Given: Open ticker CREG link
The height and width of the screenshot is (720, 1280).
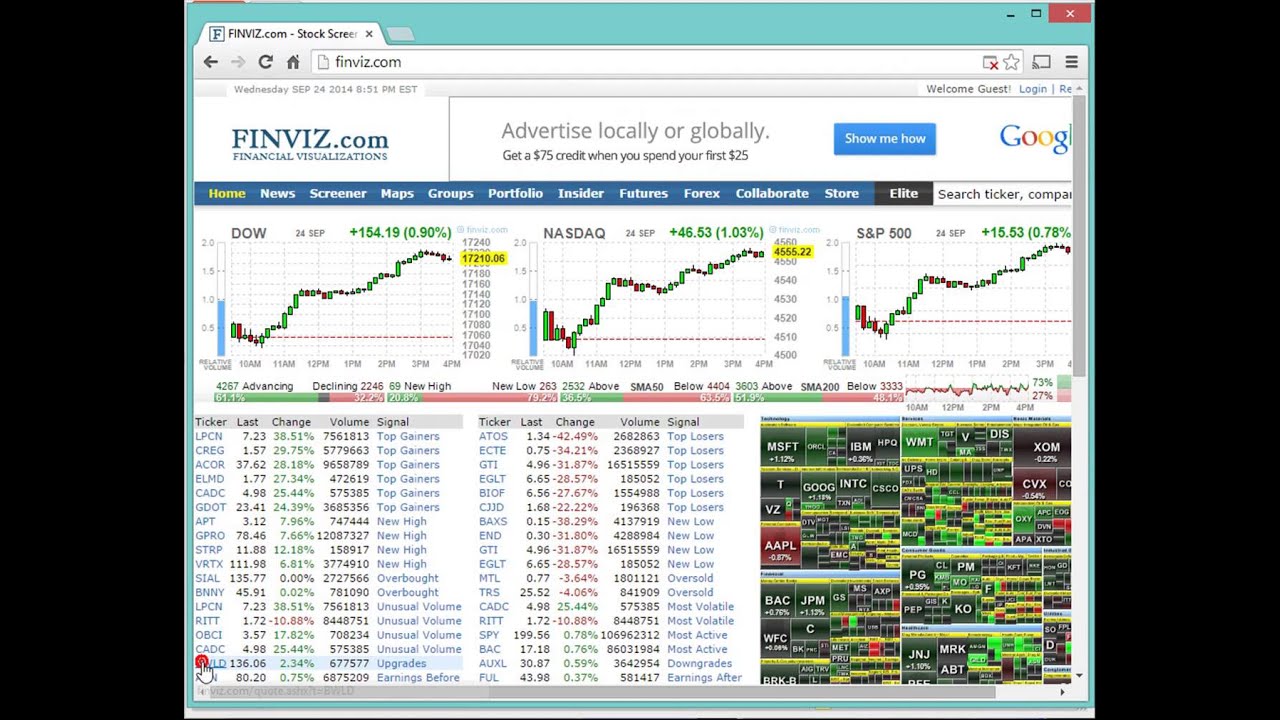Looking at the screenshot, I should point(210,450).
